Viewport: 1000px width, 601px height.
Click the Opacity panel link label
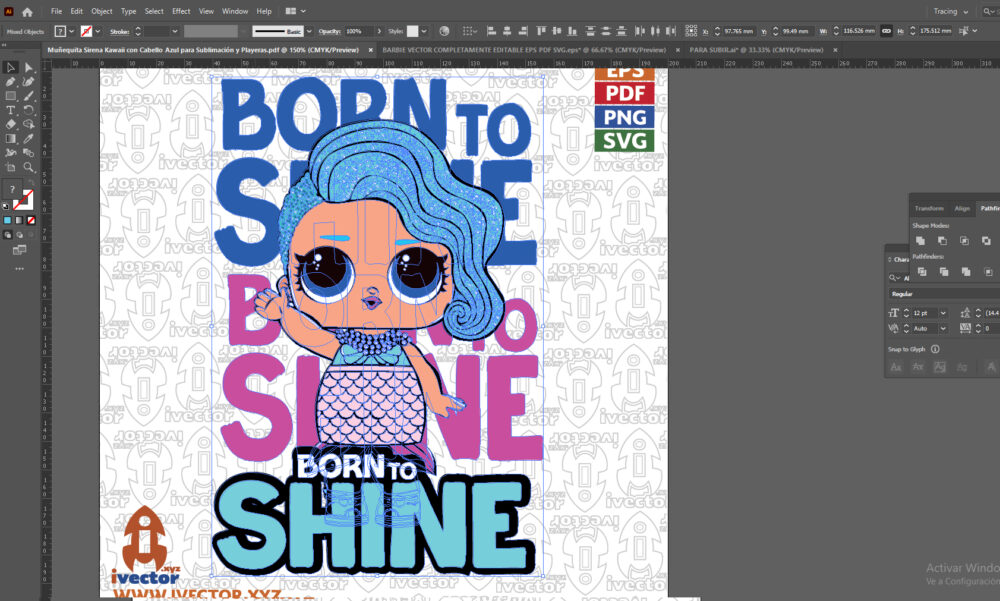coord(329,31)
